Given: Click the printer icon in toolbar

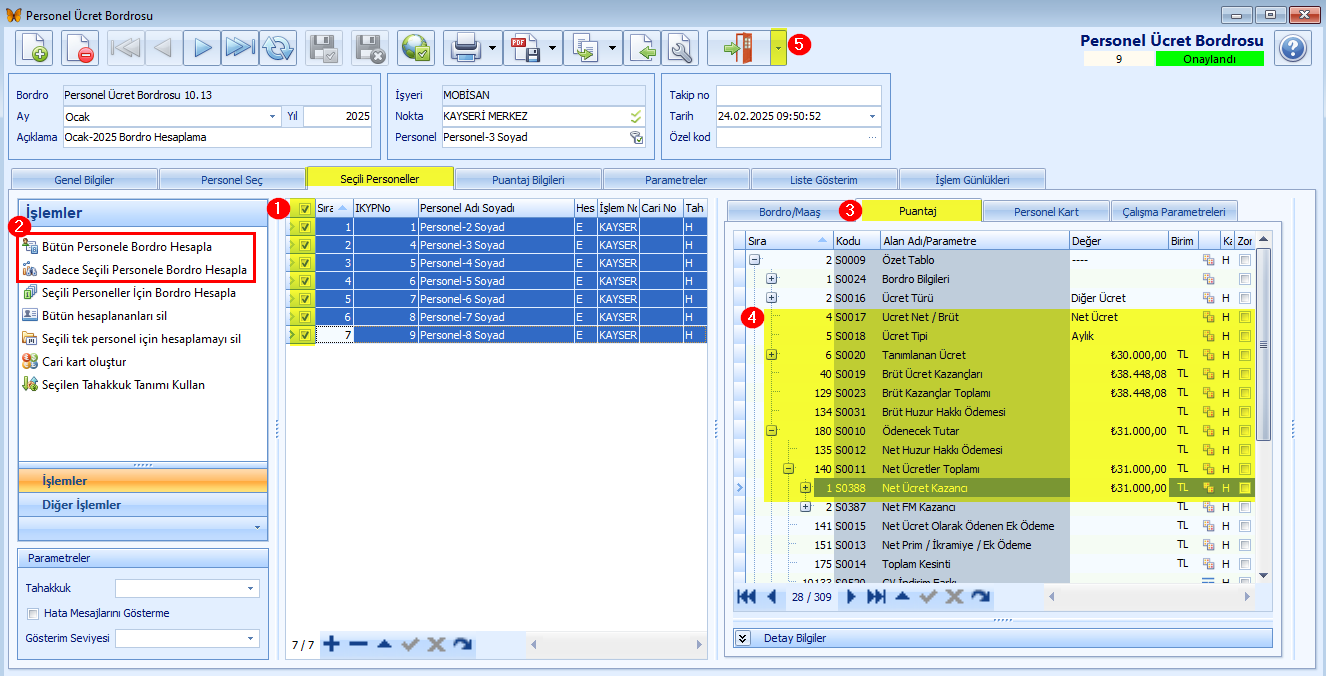Looking at the screenshot, I should click(x=465, y=47).
